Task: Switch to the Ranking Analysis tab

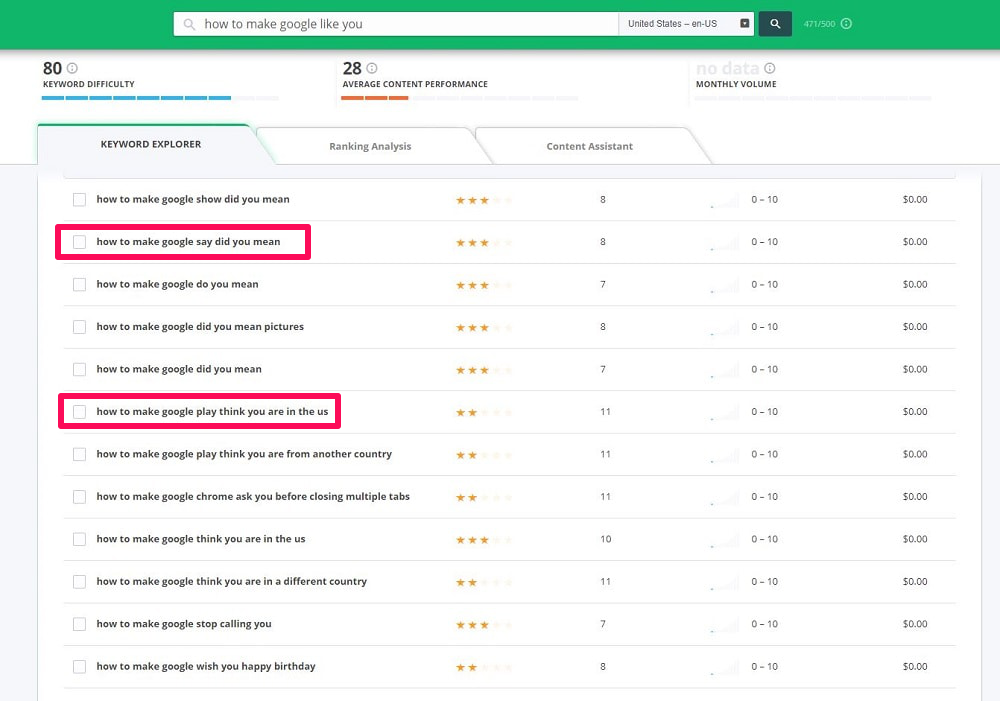Action: 370,146
